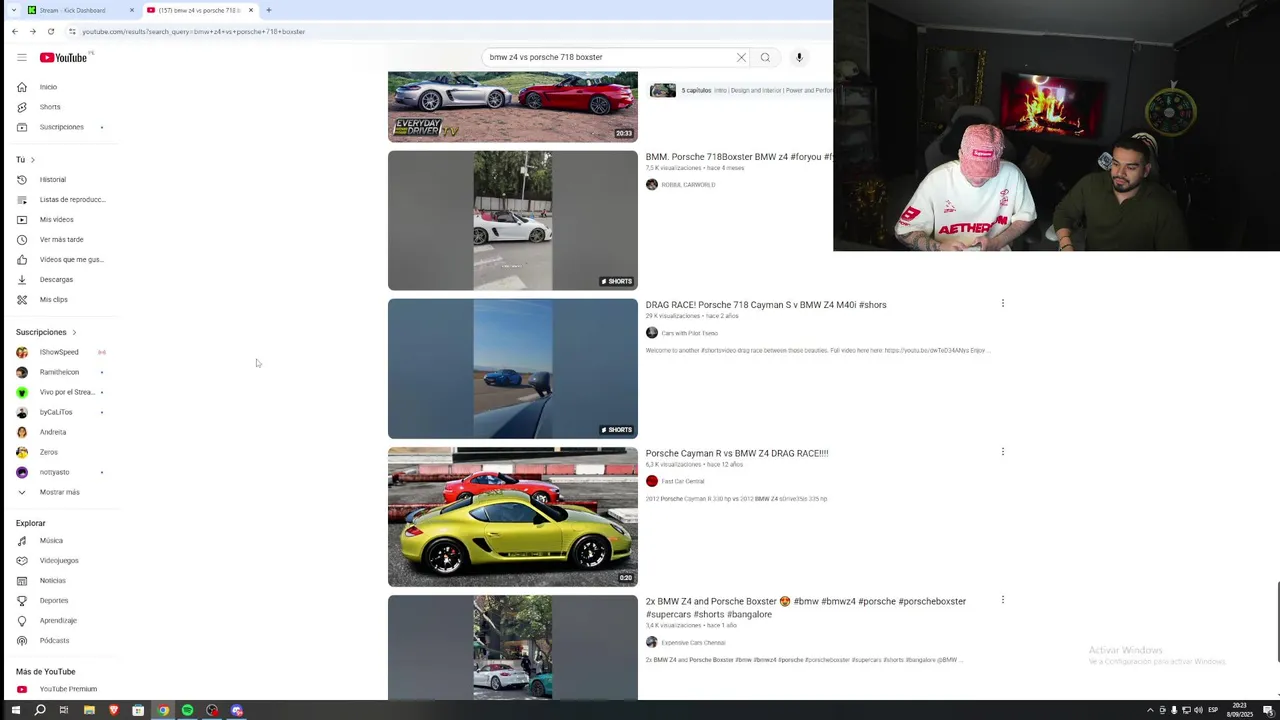
Task: Open Ramitheicon subscription channel
Action: [60, 372]
